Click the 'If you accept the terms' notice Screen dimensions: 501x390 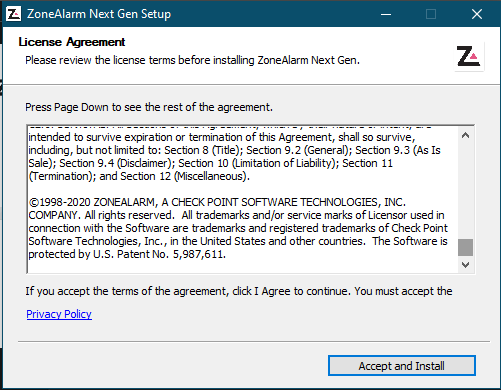tap(239, 291)
